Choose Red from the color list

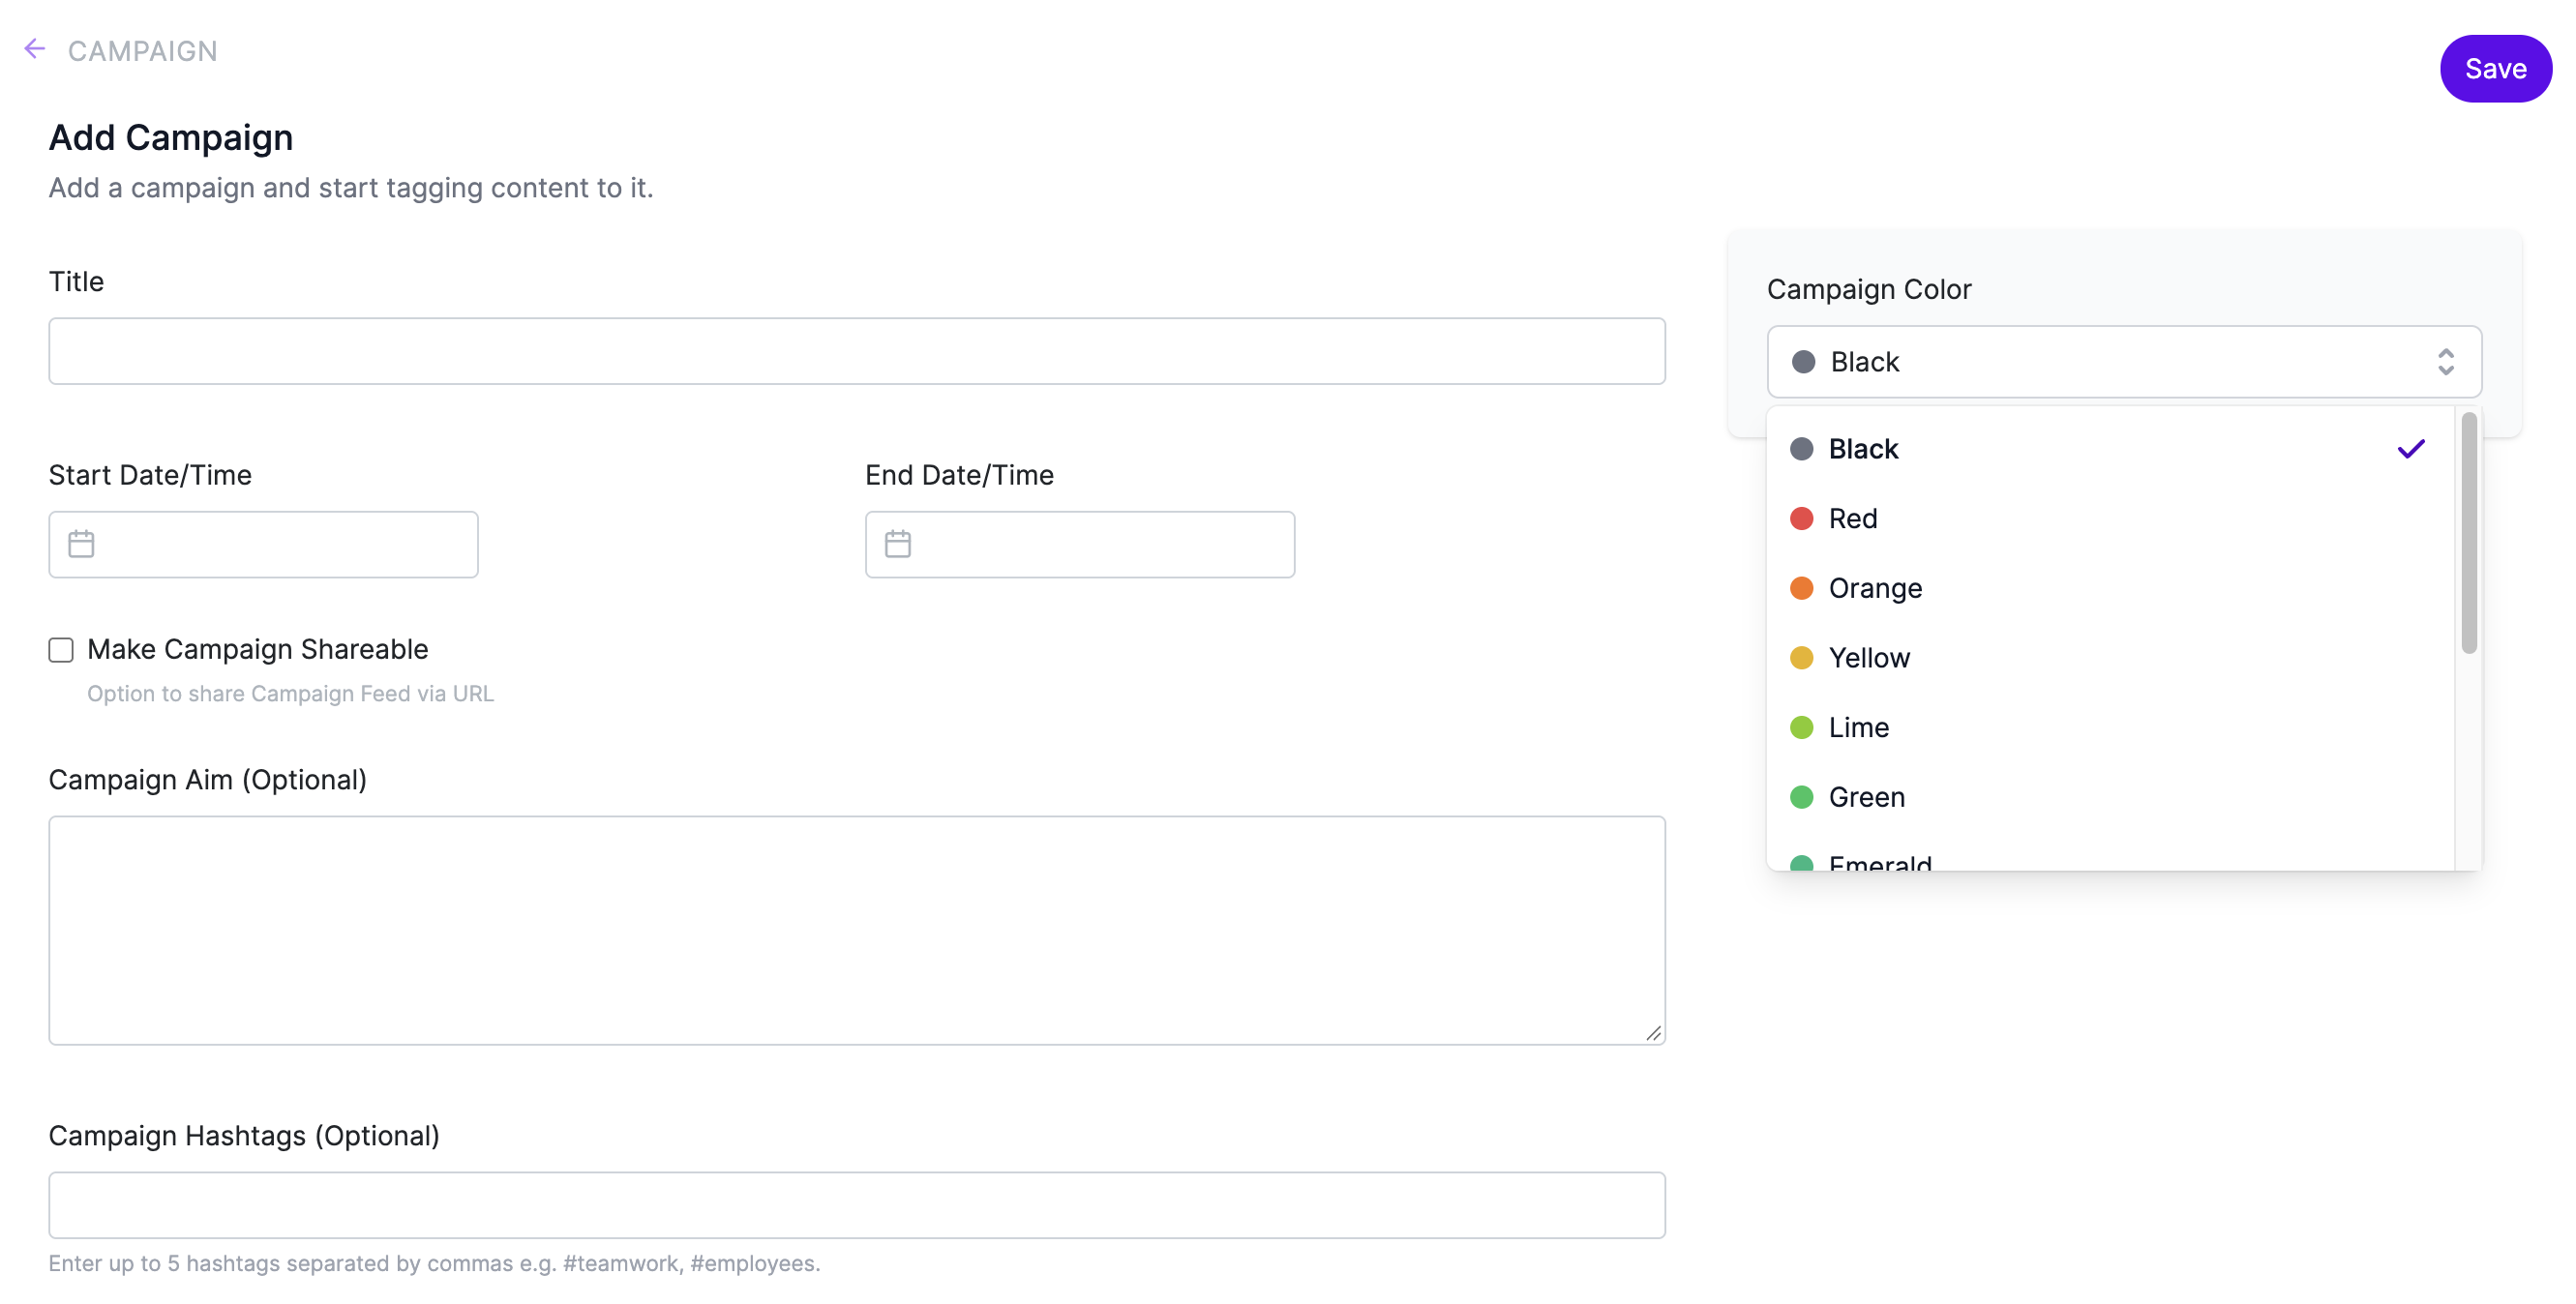[2110, 519]
